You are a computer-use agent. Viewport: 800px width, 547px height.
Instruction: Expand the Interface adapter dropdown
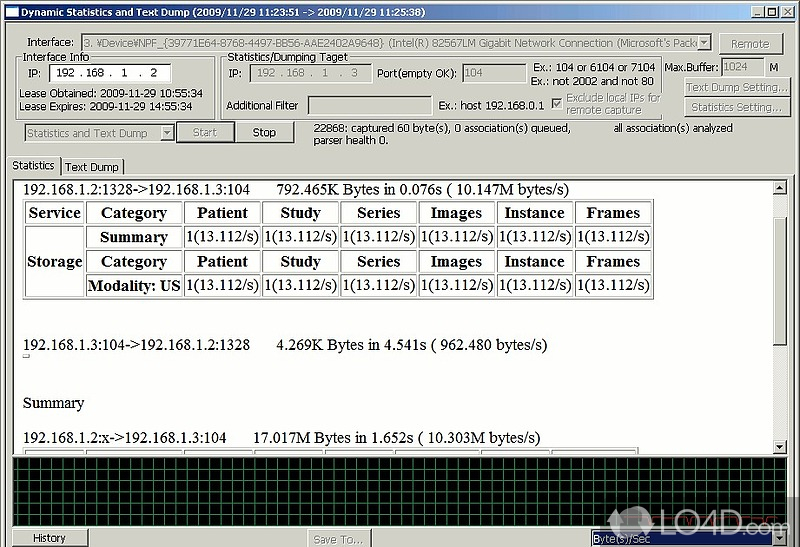point(703,43)
